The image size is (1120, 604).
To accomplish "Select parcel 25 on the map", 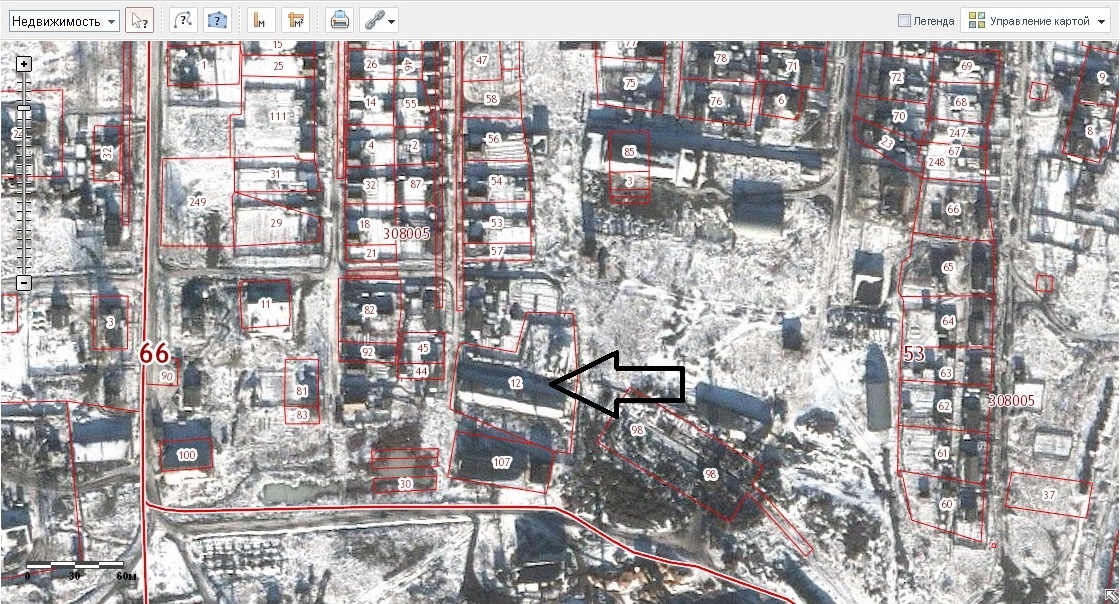I will coord(279,66).
